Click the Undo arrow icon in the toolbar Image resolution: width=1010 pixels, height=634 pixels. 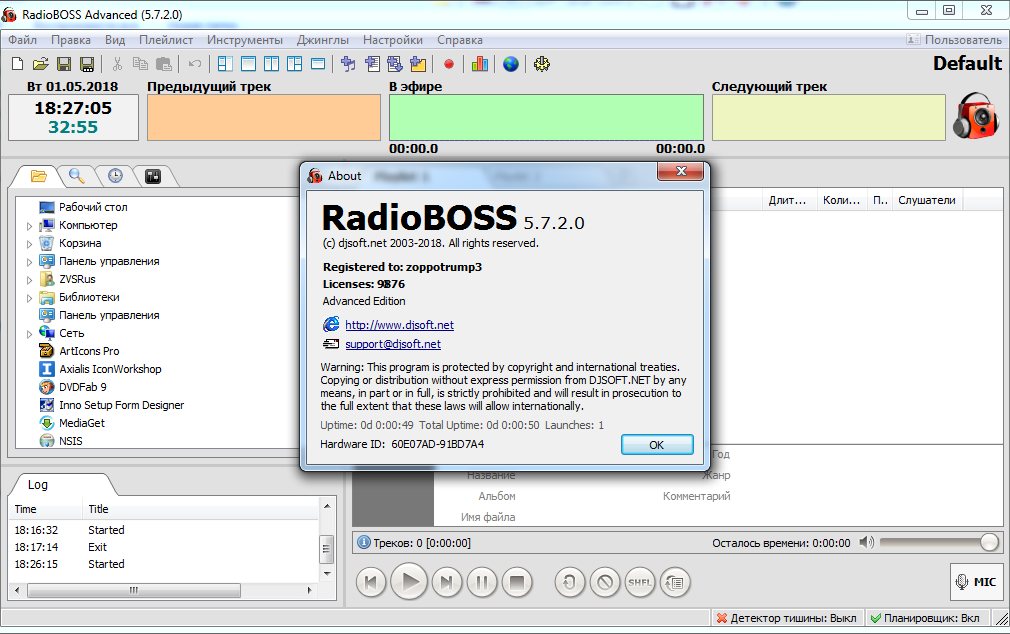click(195, 64)
